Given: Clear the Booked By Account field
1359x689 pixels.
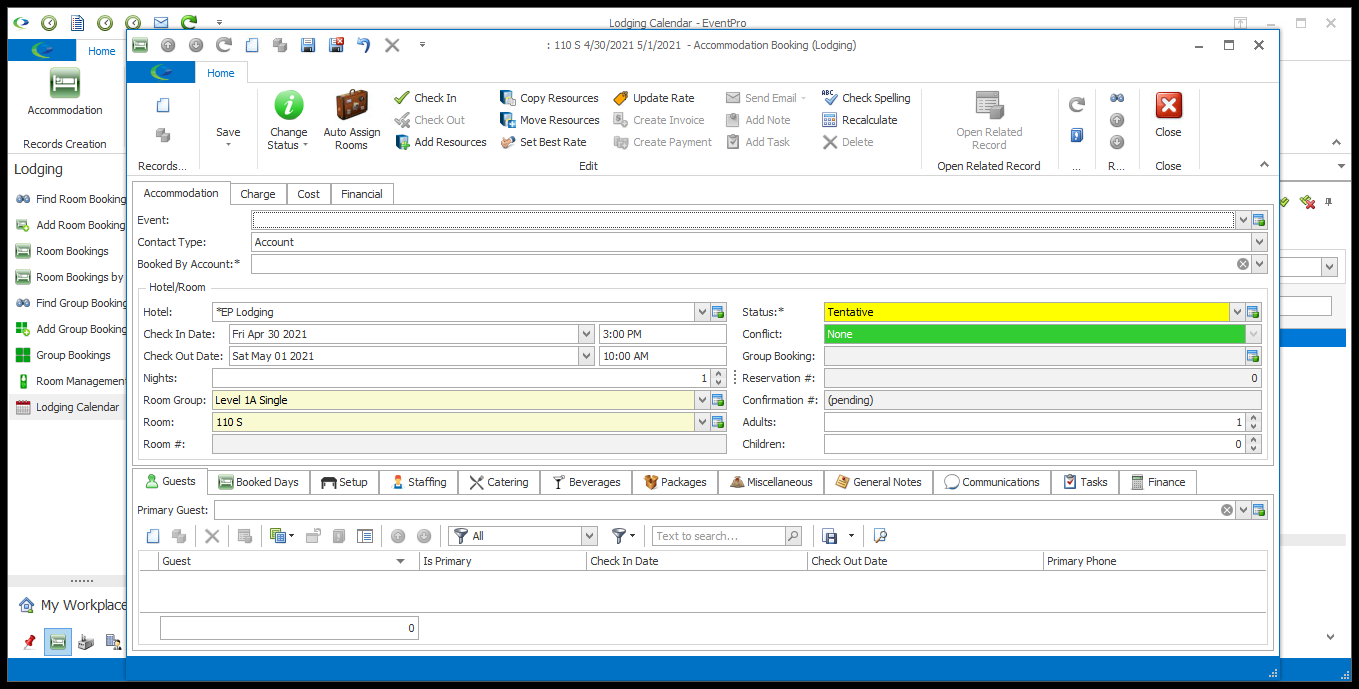Looking at the screenshot, I should point(1243,264).
